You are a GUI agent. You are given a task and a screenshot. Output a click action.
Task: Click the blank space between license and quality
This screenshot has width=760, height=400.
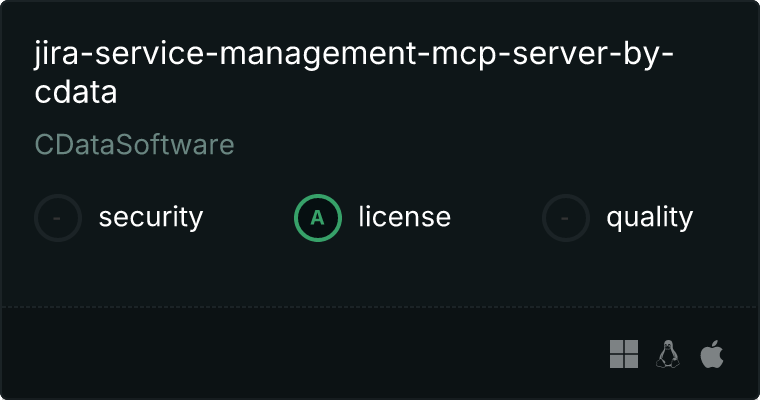496,217
